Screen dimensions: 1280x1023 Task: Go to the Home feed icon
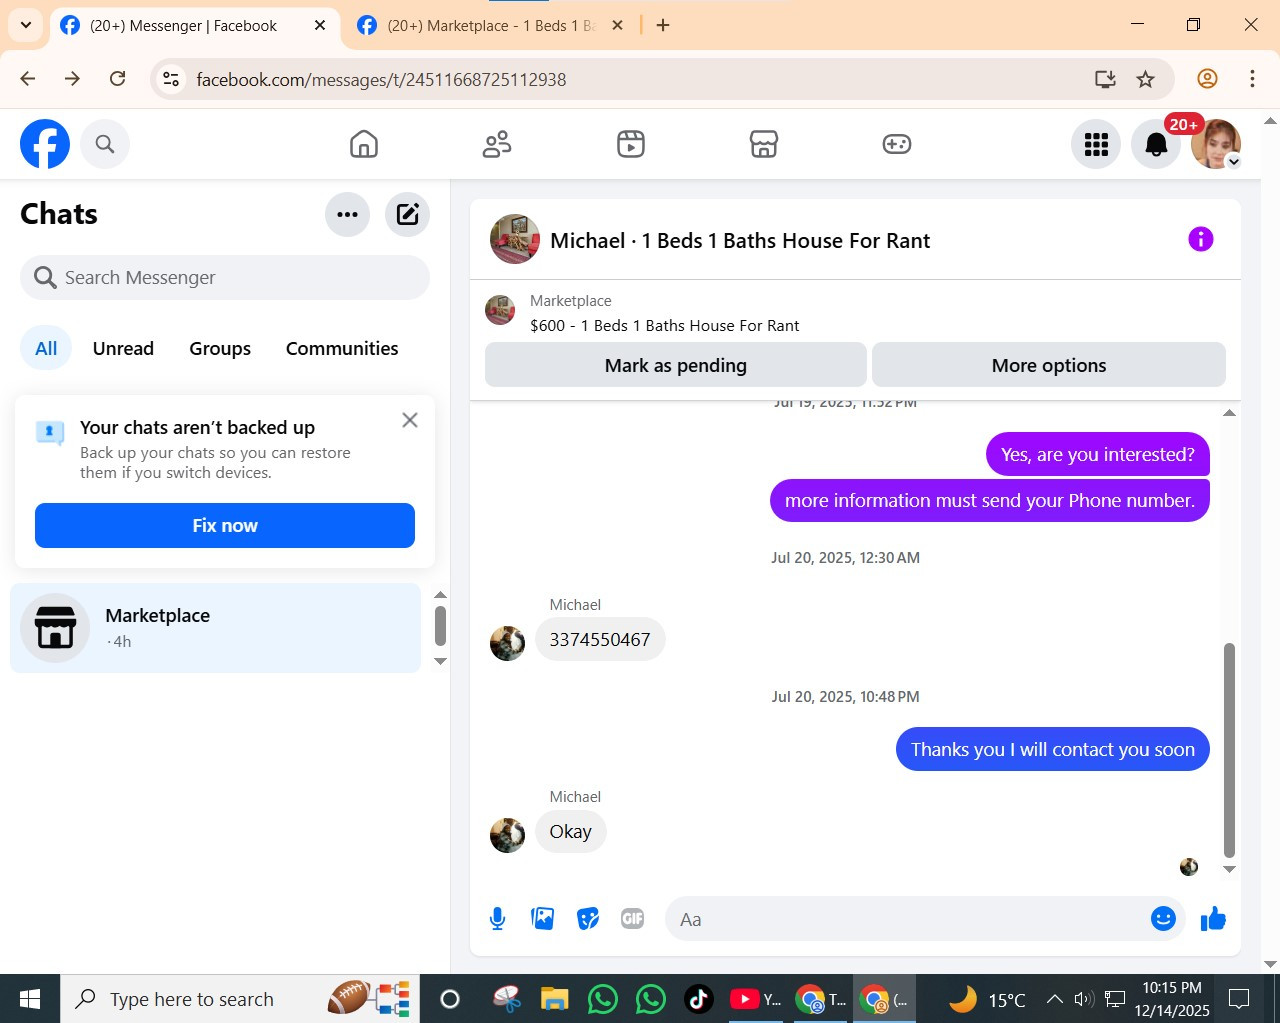point(364,144)
